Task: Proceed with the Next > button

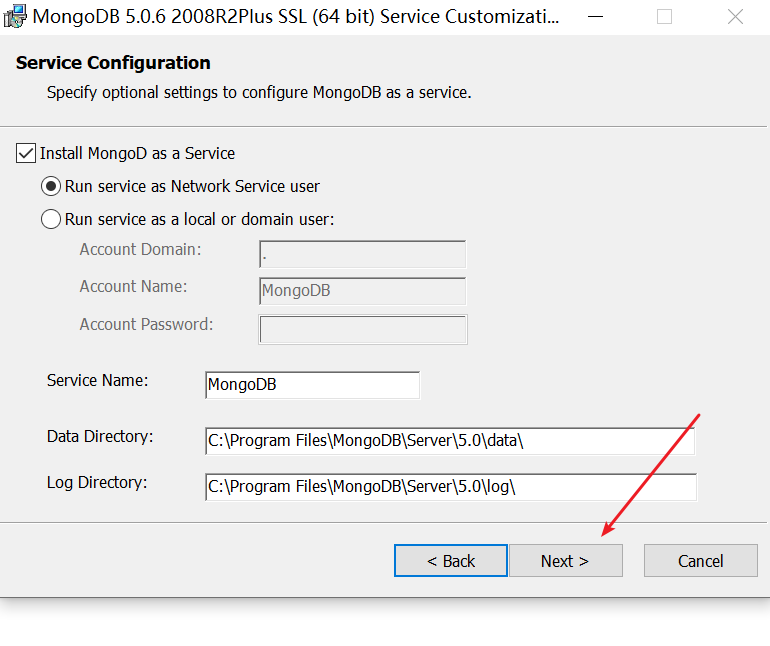Action: [566, 561]
